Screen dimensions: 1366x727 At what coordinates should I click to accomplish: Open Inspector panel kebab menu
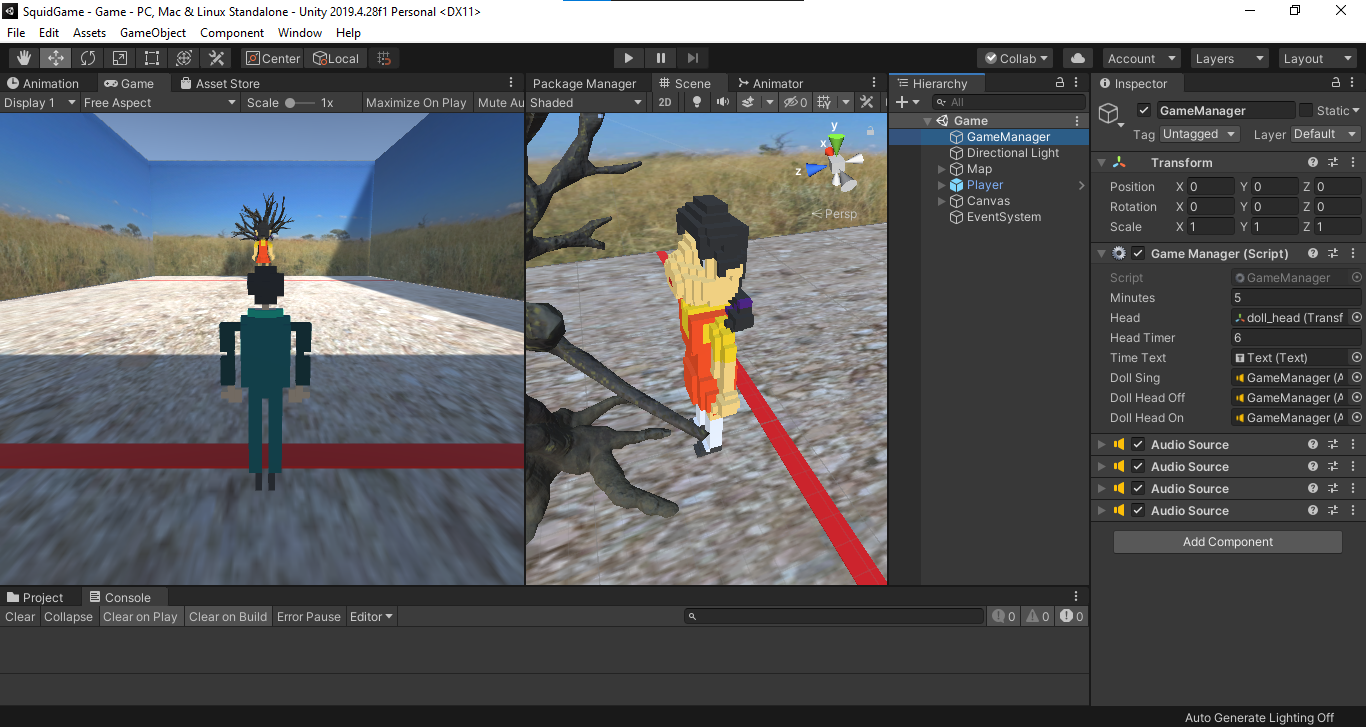click(x=1353, y=83)
